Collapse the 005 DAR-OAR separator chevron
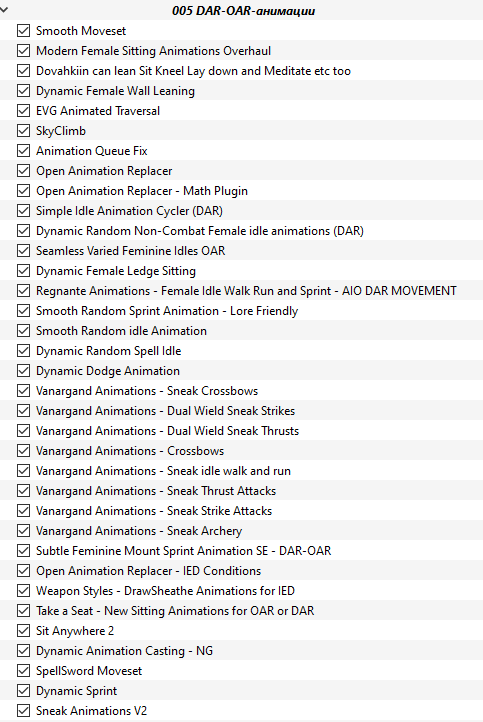Screen dimensions: 483x722 click(4, 9)
